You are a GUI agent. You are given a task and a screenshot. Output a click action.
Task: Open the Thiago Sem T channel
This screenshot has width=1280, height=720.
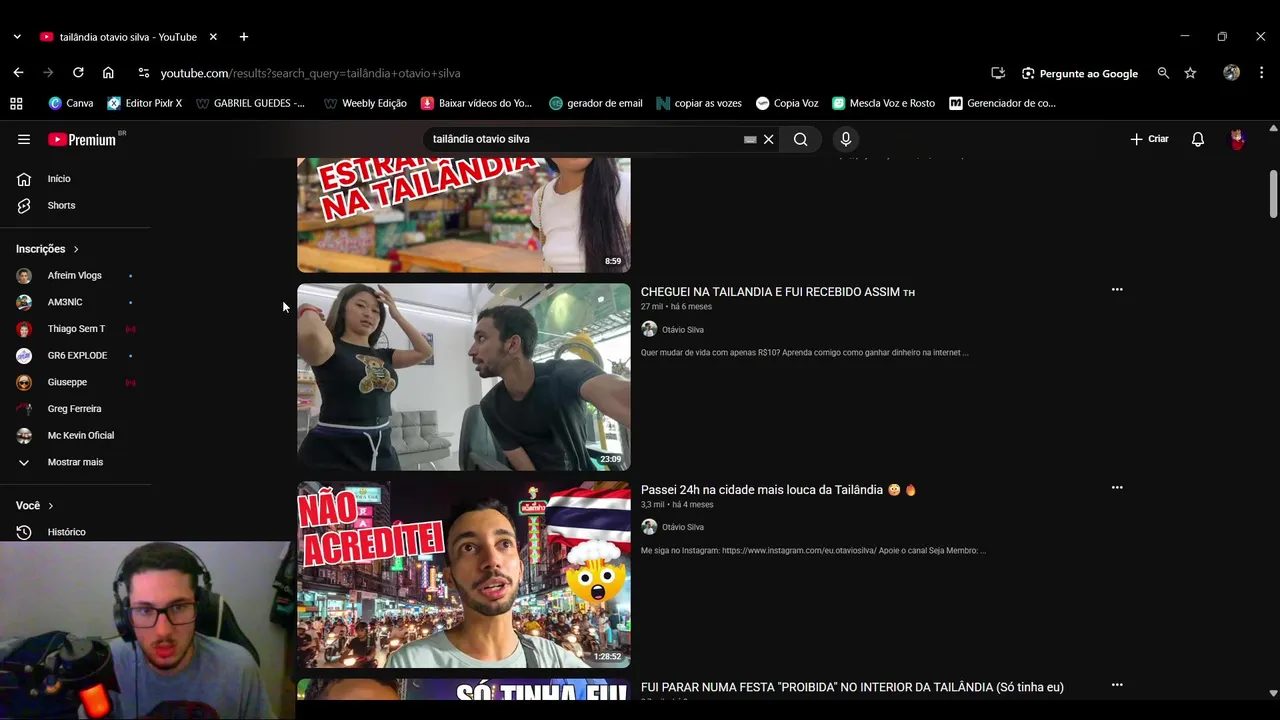point(76,329)
